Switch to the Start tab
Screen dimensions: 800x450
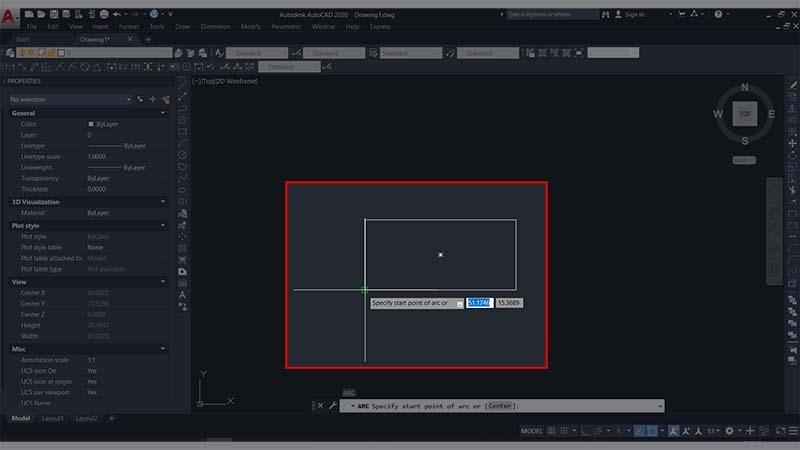tap(23, 39)
